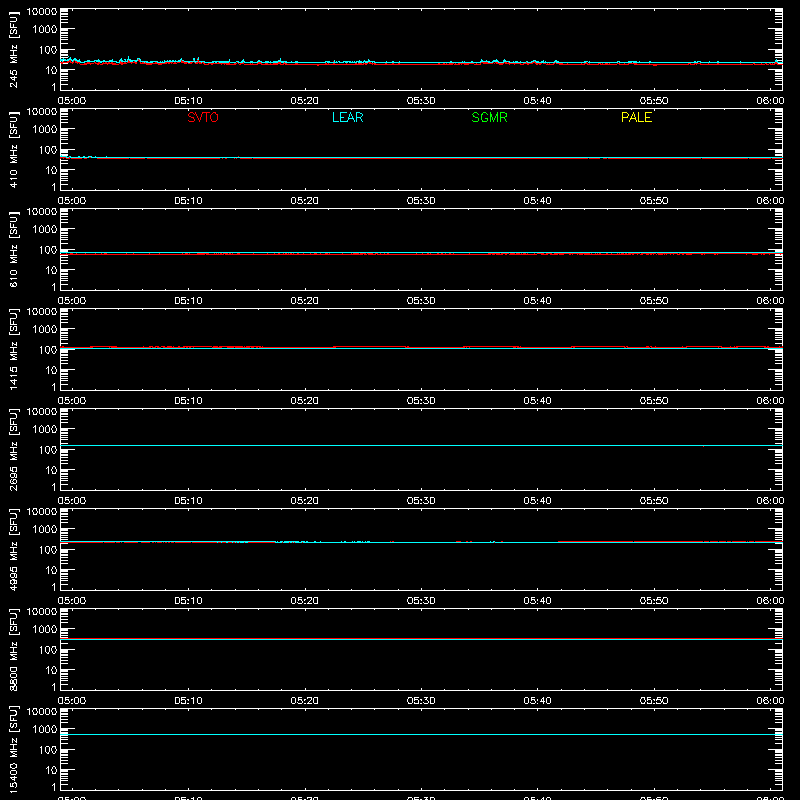Click 06:00 tick under the 245 MHz panel
This screenshot has height=800, width=800.
(x=770, y=101)
